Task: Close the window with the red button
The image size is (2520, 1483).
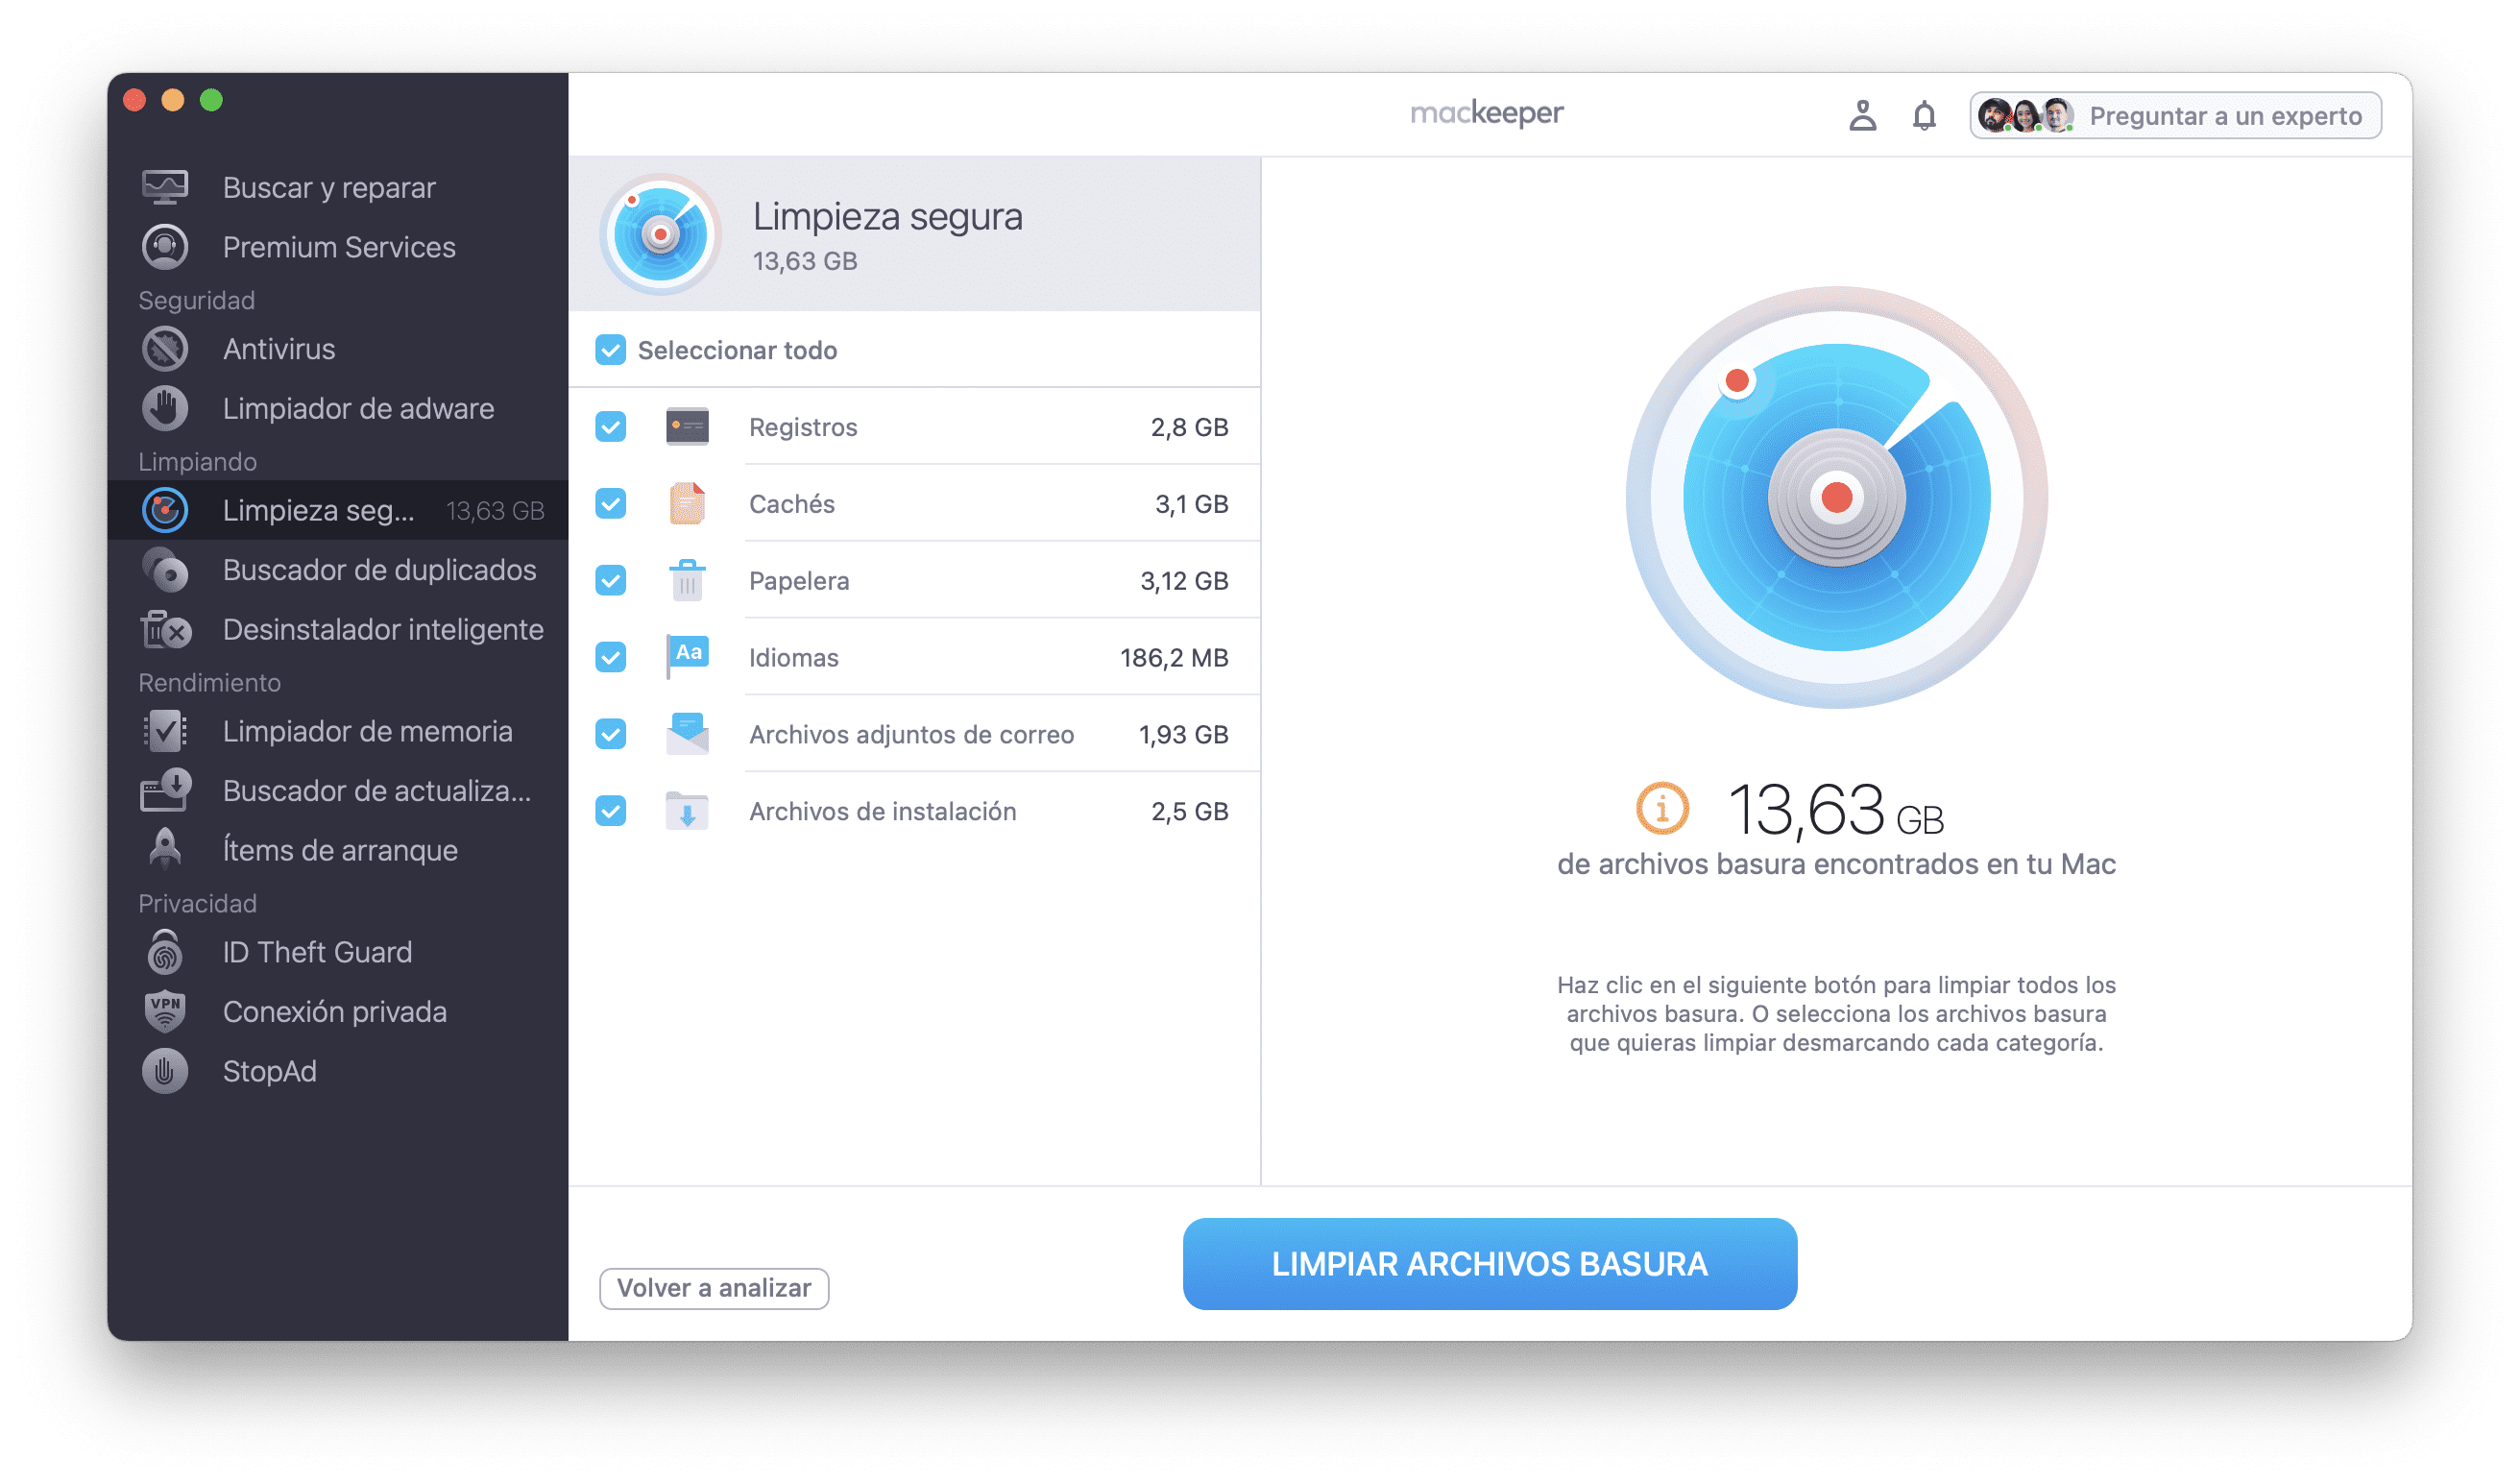Action: tap(135, 100)
